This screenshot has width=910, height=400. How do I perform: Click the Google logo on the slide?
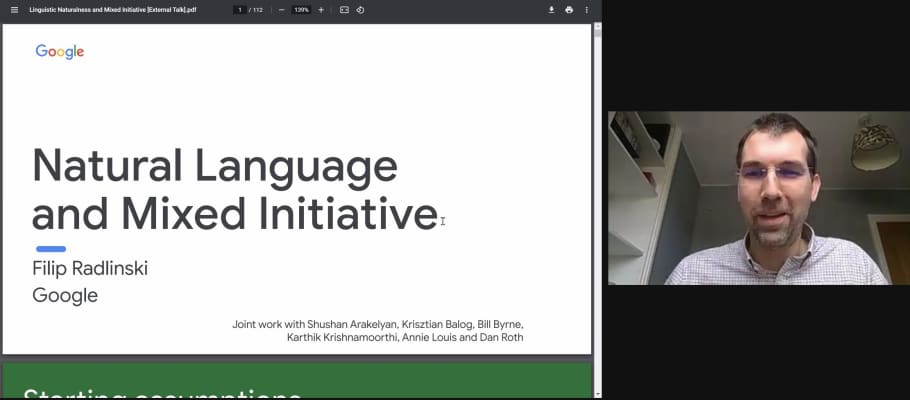(x=60, y=52)
